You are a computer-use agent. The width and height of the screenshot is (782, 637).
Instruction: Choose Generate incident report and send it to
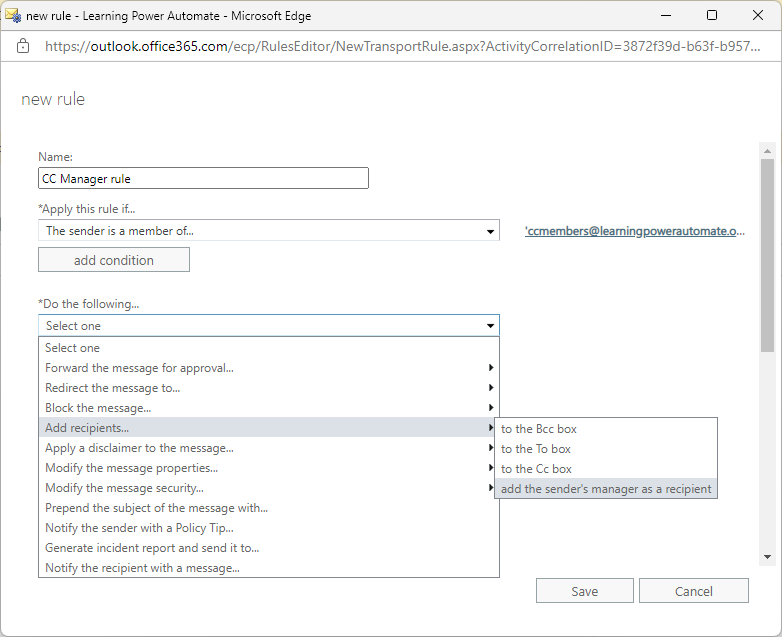(152, 548)
